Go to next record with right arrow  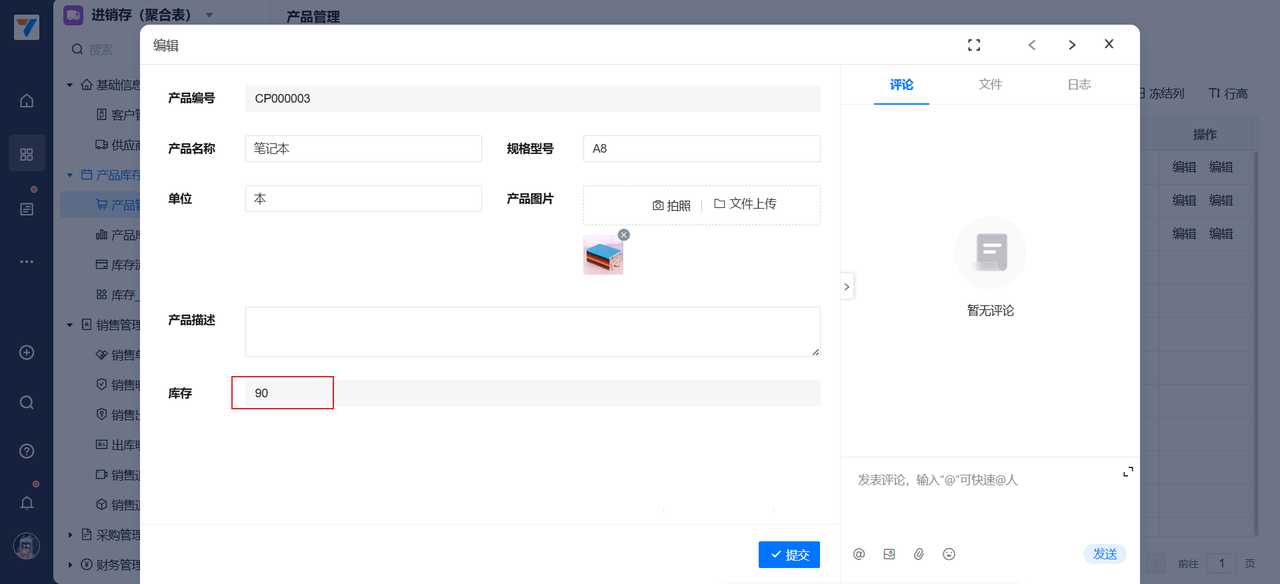[x=1072, y=45]
